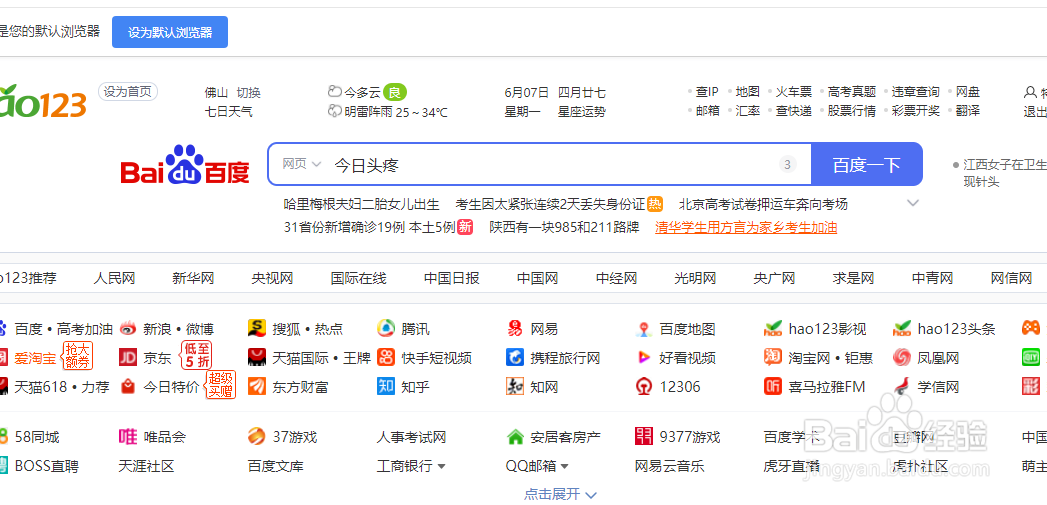The image size is (1047, 505).
Task: Open Sina Weibo eye icon
Action: tap(128, 329)
